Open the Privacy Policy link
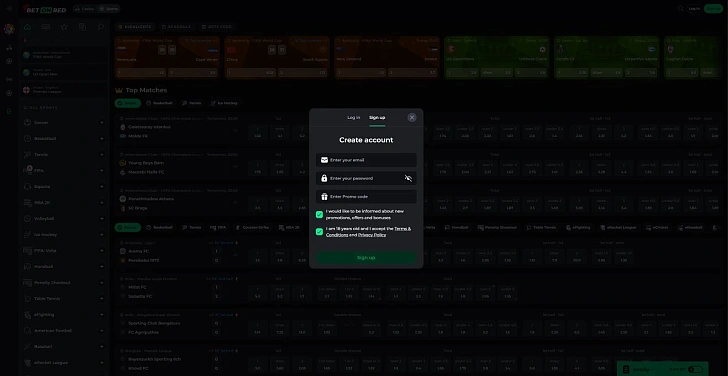This screenshot has height=376, width=728. coord(372,235)
